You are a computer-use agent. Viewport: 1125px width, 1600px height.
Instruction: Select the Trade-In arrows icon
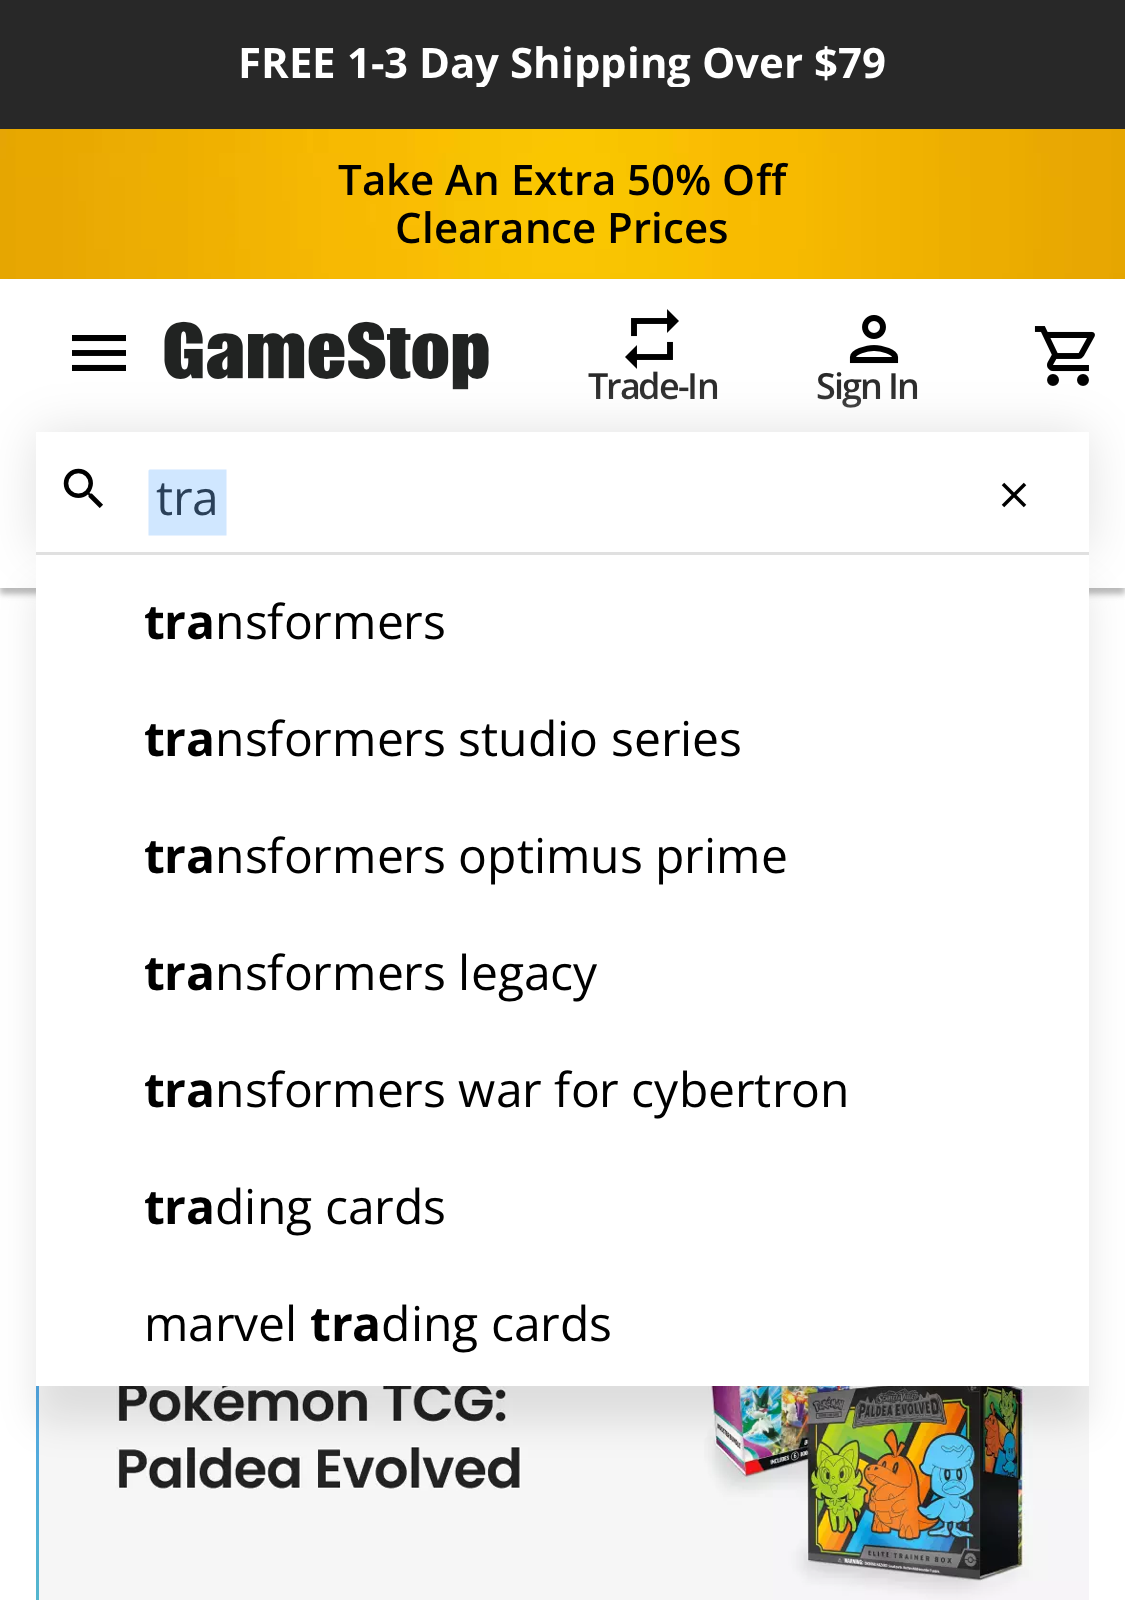651,330
